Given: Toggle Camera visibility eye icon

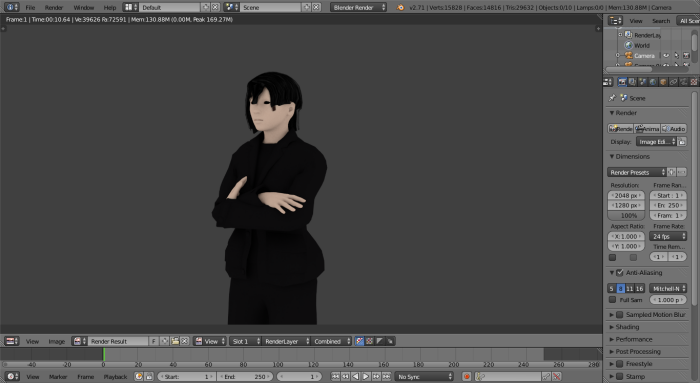Looking at the screenshot, I should [x=666, y=55].
